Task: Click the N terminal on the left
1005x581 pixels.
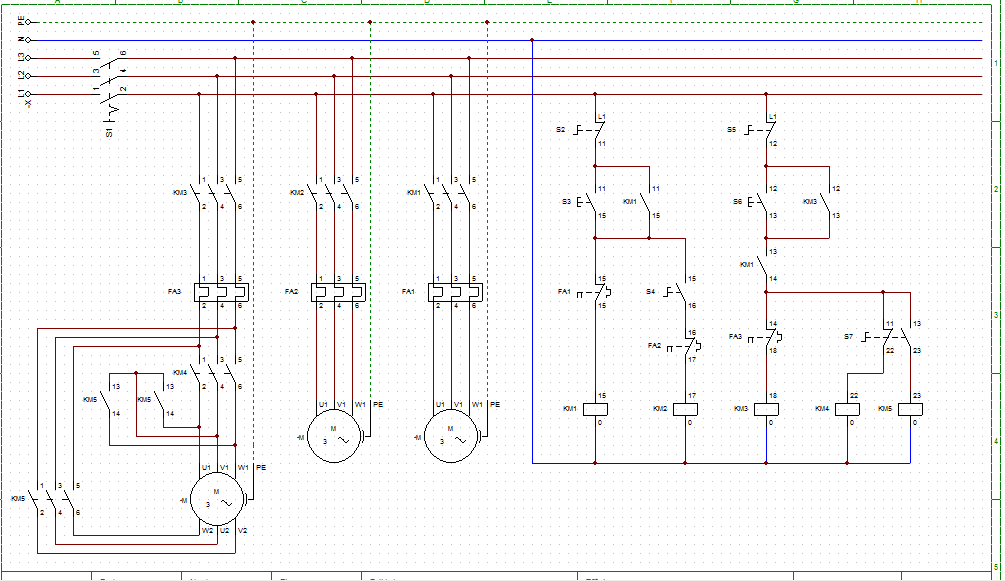Action: [x=27, y=40]
